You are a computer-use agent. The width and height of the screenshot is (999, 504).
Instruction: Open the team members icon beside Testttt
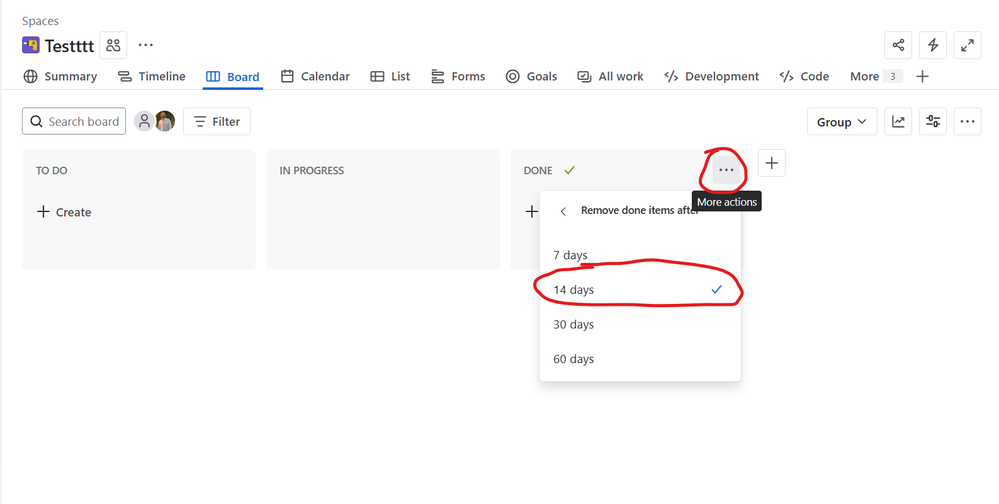click(x=113, y=45)
